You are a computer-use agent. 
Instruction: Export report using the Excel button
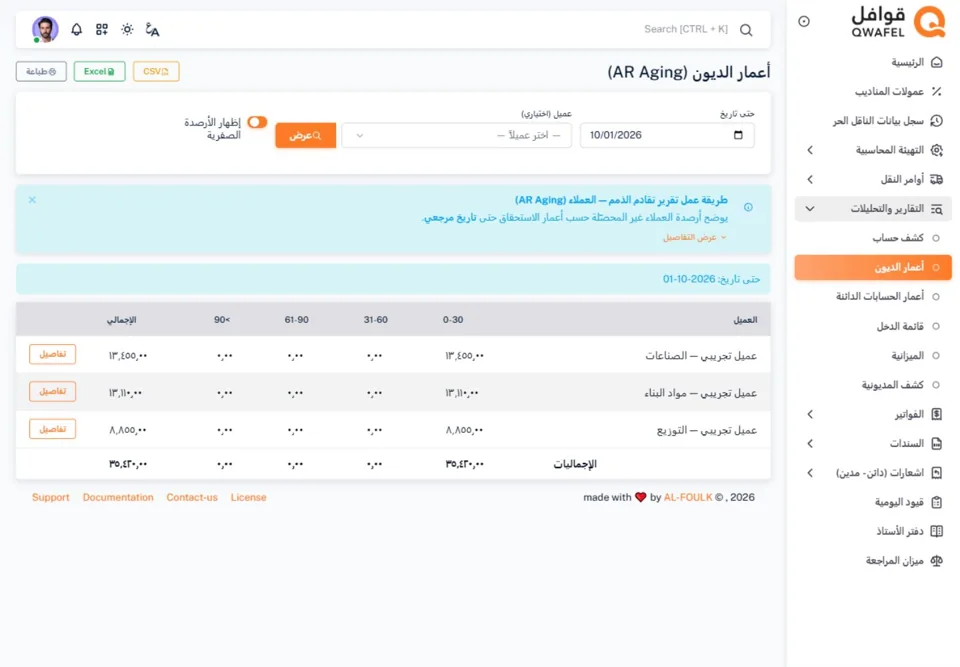click(99, 72)
